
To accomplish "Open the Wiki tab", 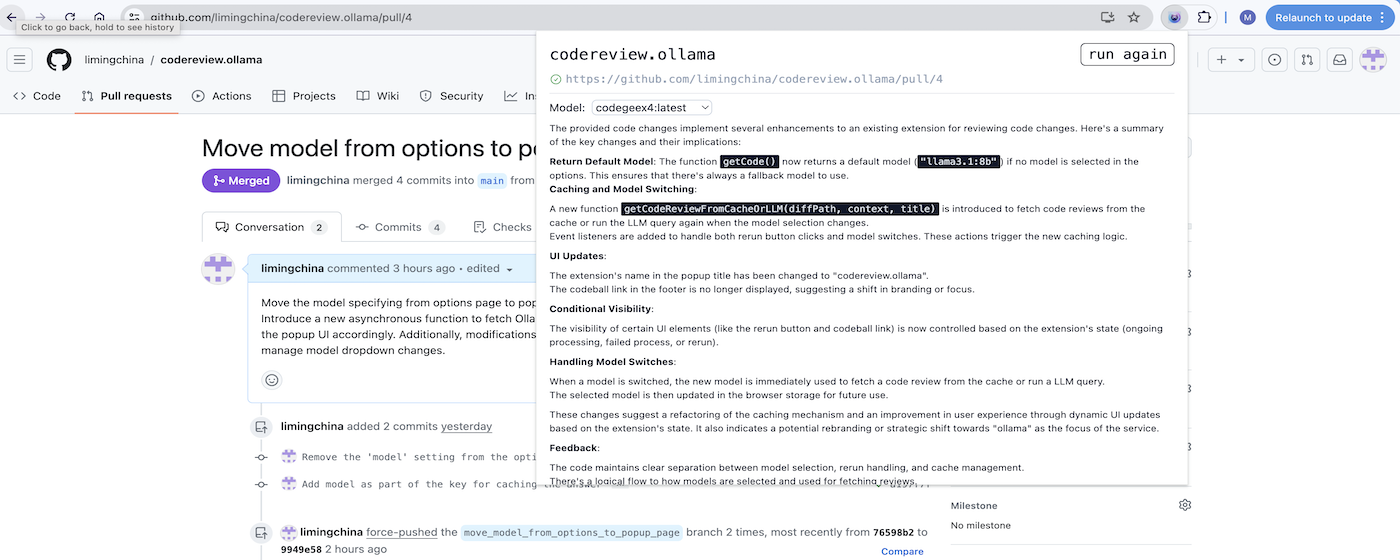I will pyautogui.click(x=377, y=96).
